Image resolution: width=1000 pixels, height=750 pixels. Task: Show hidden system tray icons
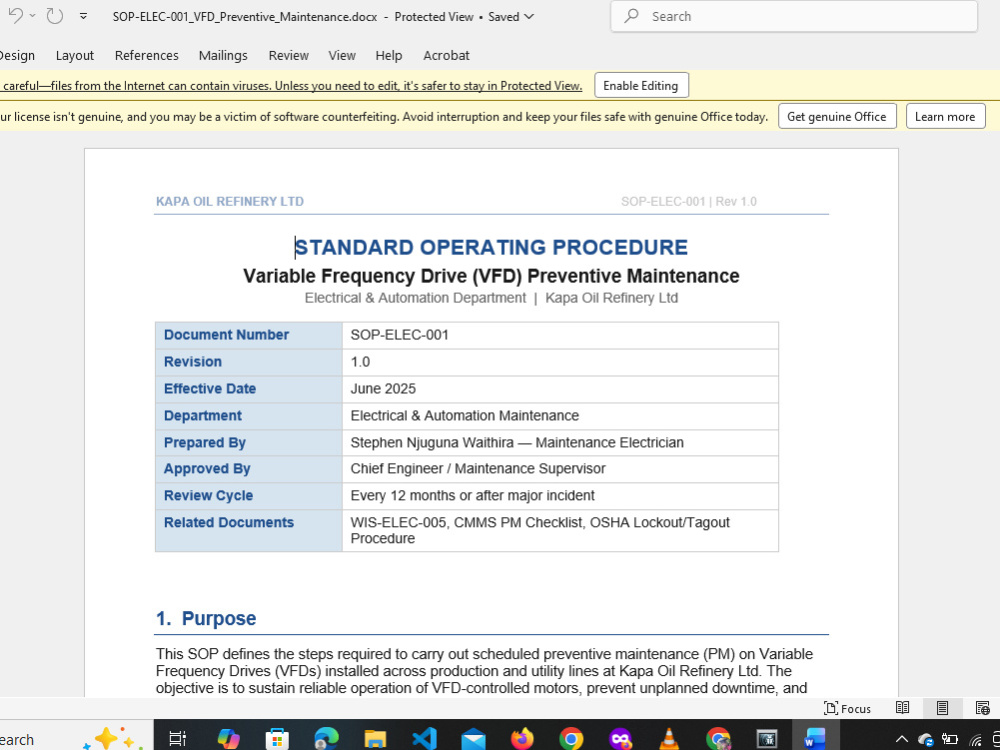[x=901, y=739]
